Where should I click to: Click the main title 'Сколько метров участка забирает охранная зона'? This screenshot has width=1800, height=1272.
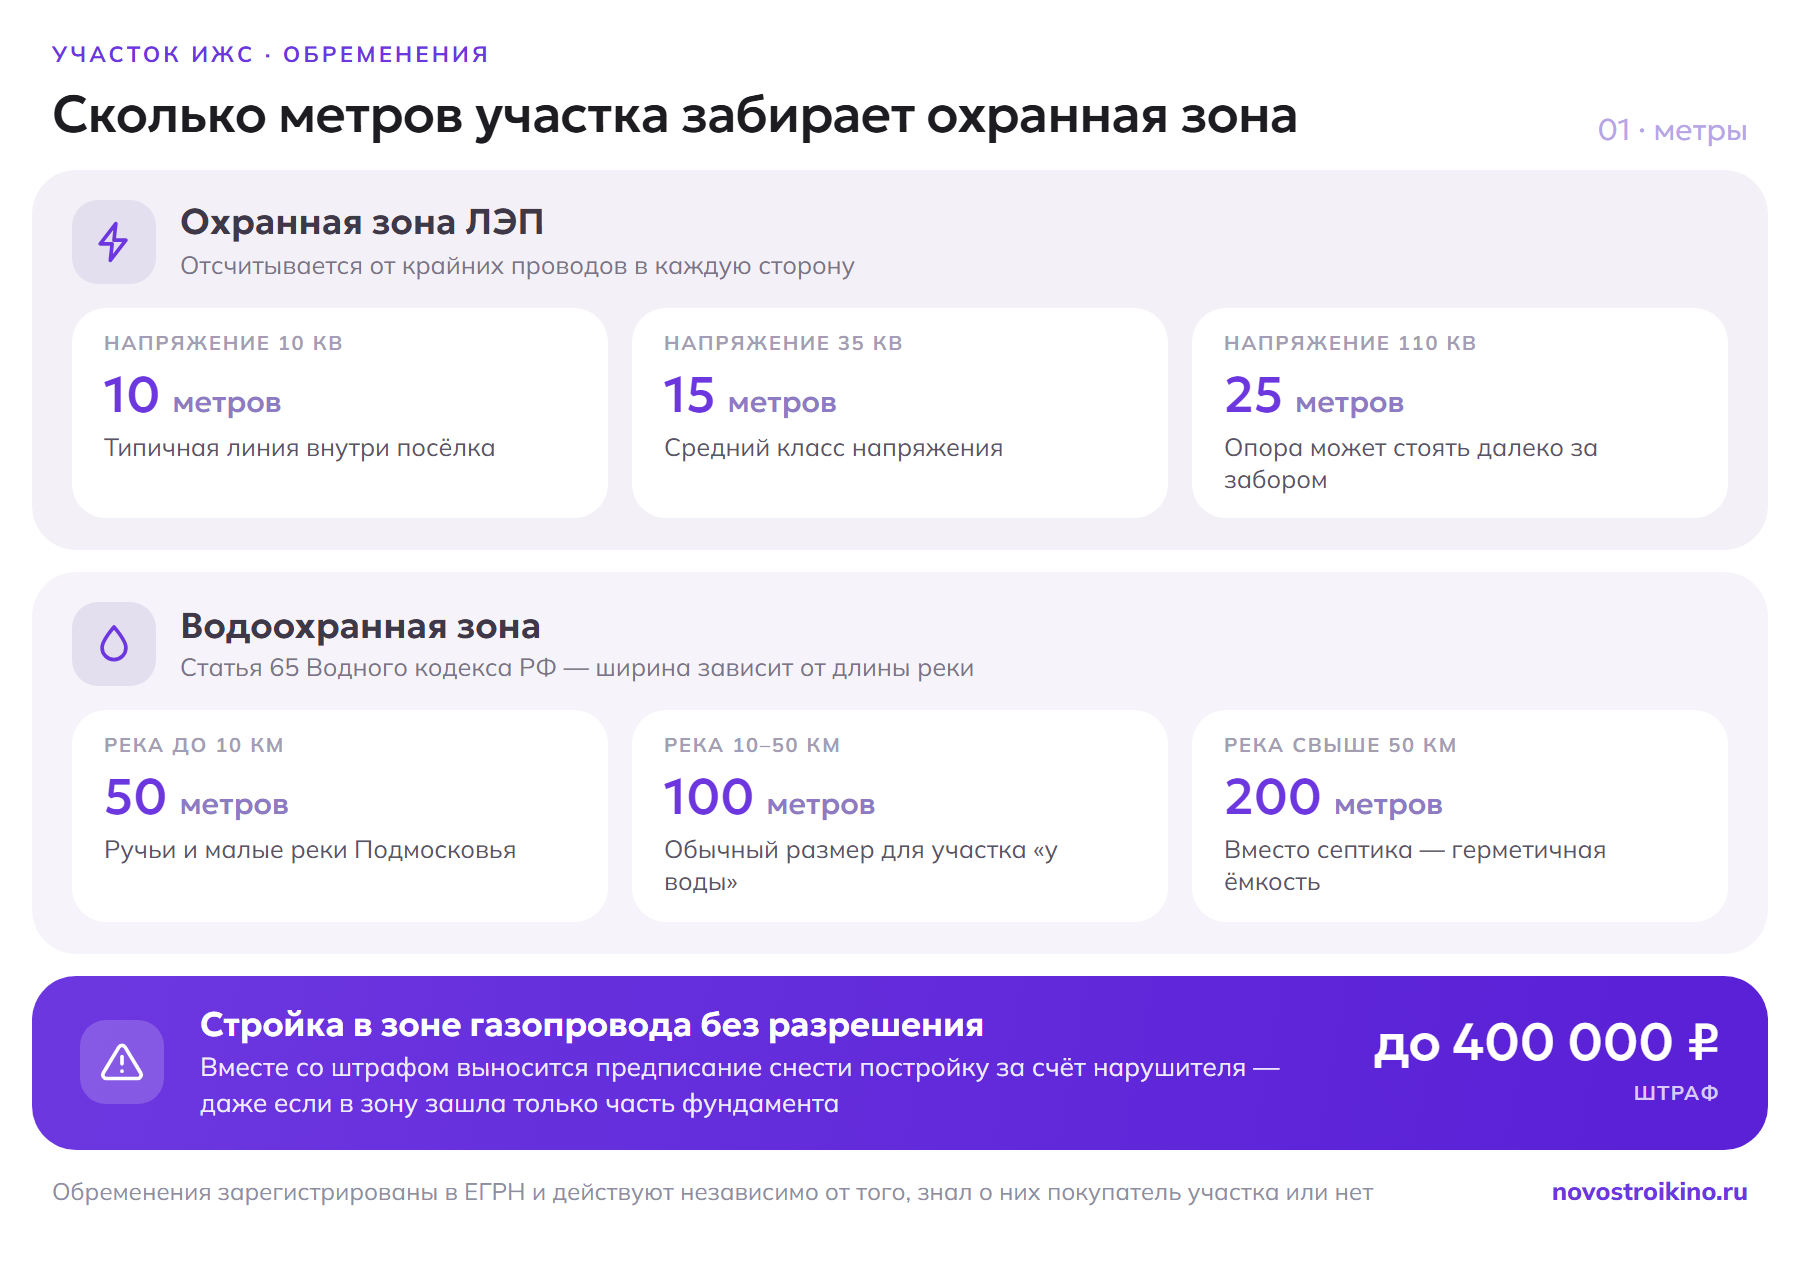(x=675, y=115)
